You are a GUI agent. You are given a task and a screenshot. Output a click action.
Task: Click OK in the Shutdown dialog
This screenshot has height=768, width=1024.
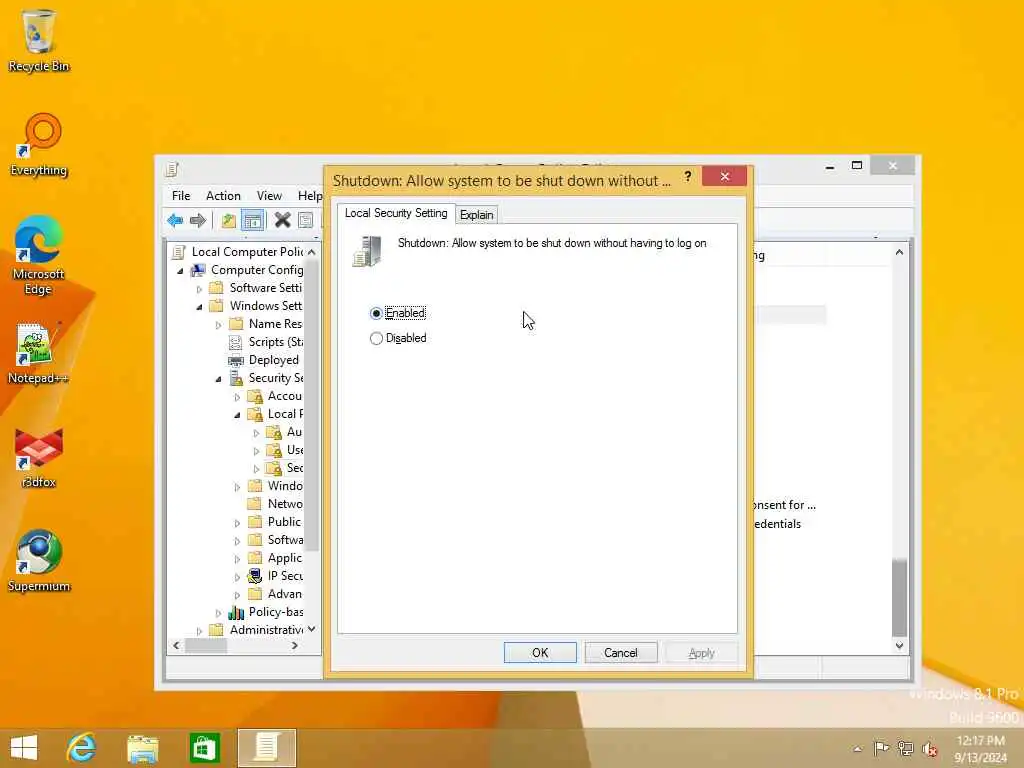coord(540,652)
